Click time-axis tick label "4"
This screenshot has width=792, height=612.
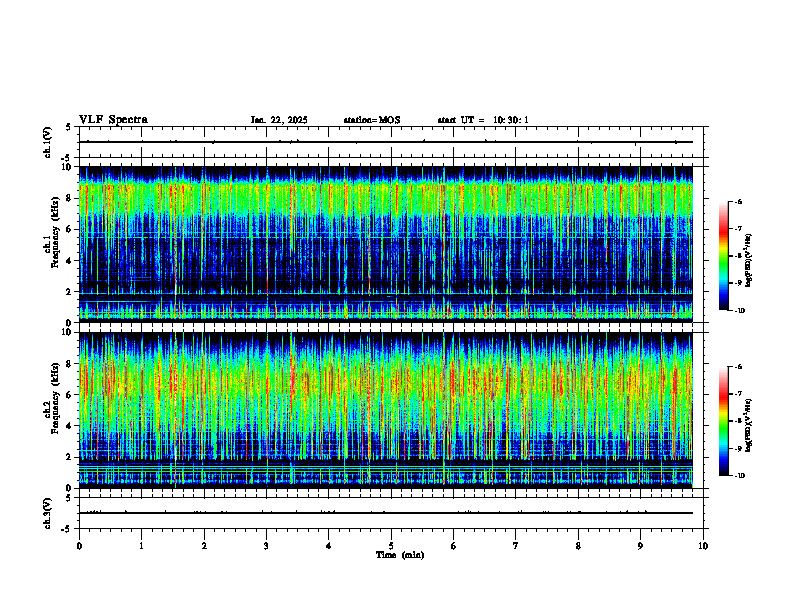pyautogui.click(x=329, y=546)
